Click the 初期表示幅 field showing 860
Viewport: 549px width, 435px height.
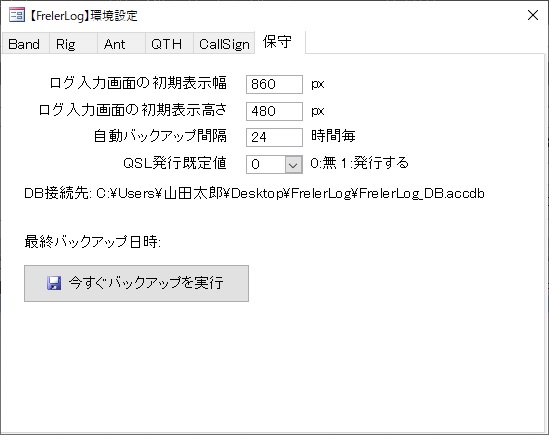coord(274,84)
